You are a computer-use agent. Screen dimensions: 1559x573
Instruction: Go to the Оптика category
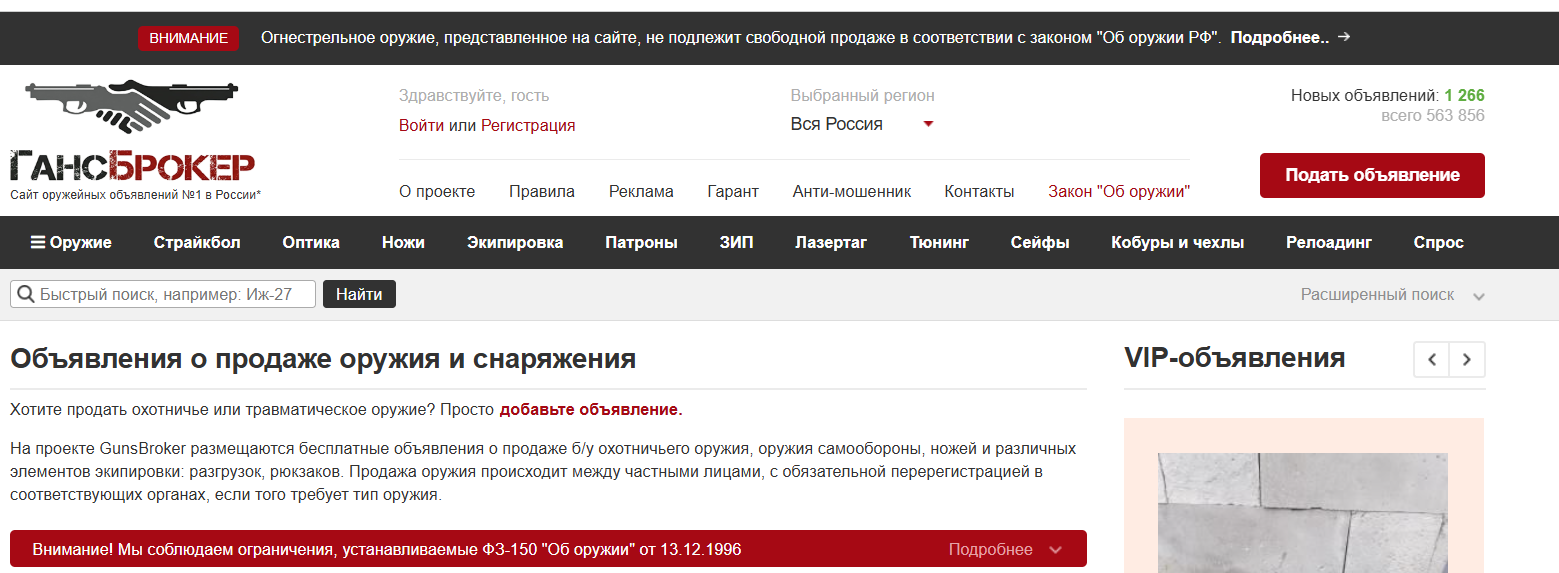pyautogui.click(x=311, y=242)
